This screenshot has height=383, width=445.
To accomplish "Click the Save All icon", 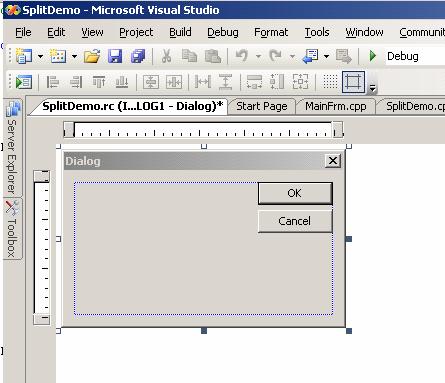I will pos(138,56).
